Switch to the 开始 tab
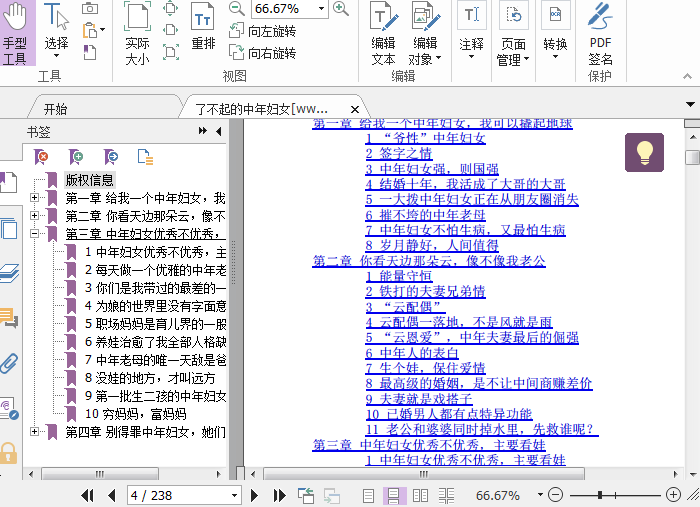 pos(56,109)
